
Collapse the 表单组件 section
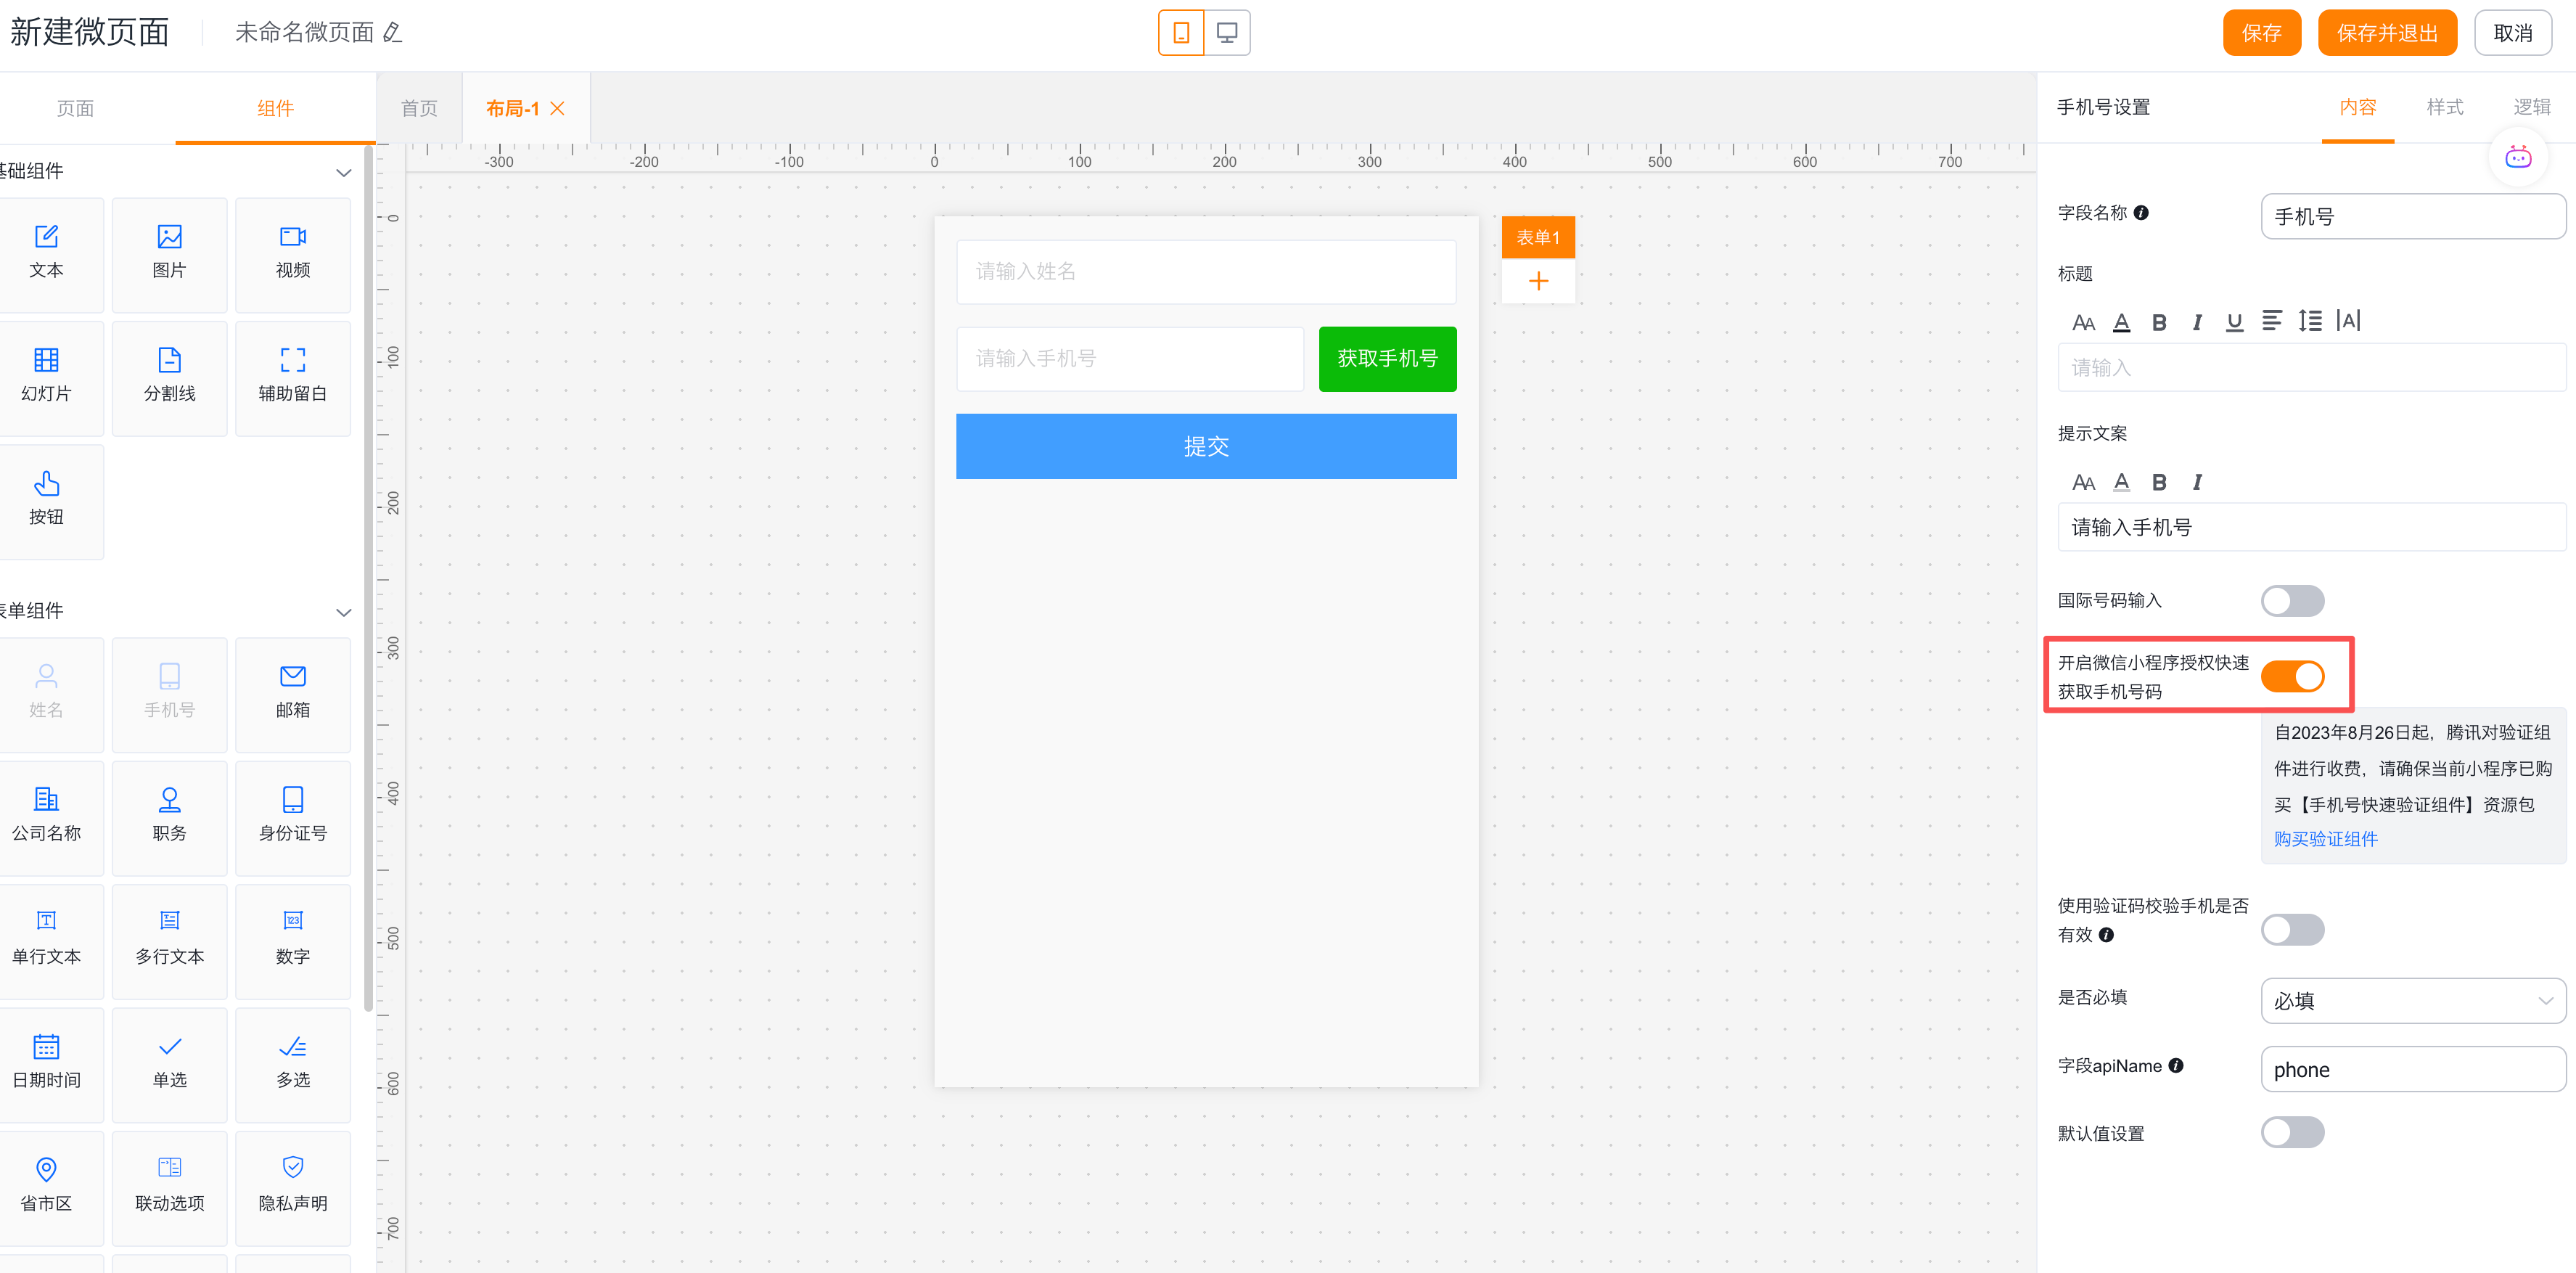click(x=343, y=612)
